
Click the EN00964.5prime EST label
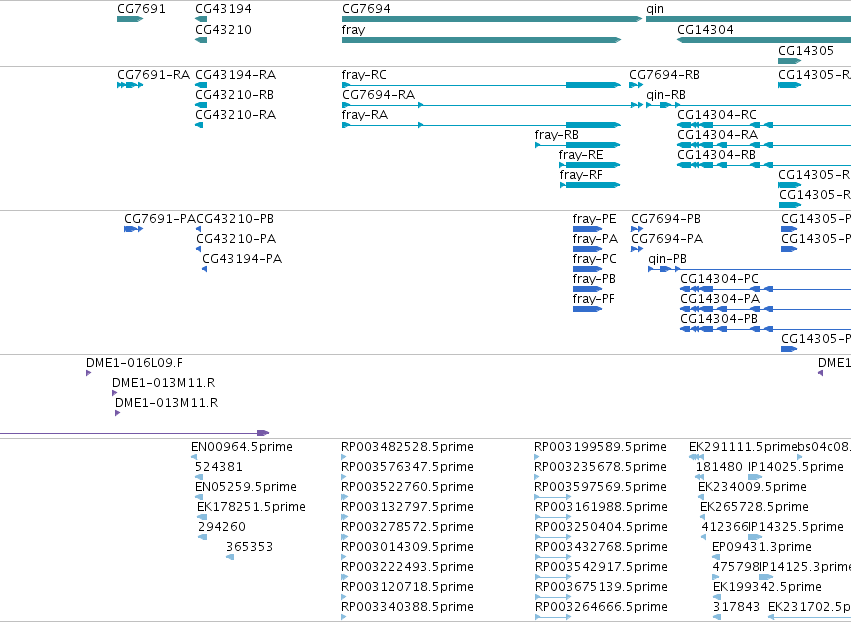pyautogui.click(x=242, y=447)
